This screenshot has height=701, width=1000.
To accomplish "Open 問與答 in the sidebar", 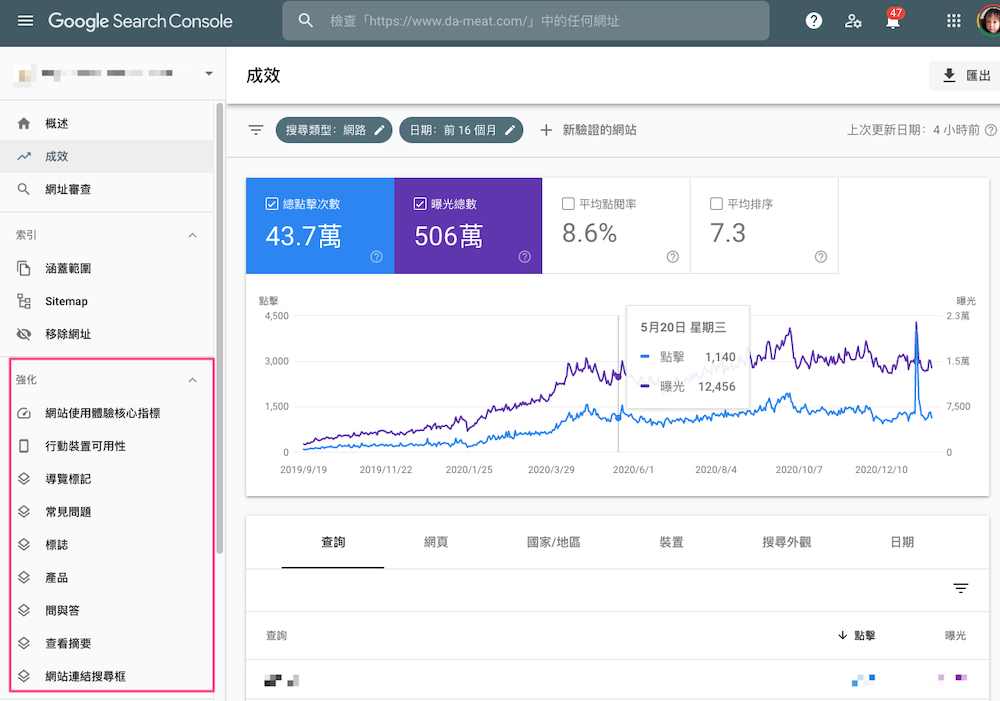I will click(107, 610).
